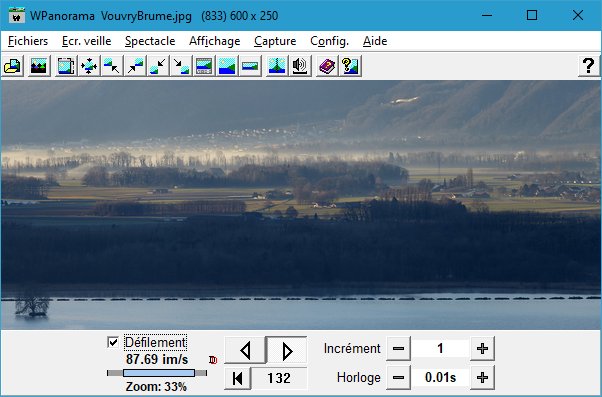Click the arrow-to-lower-left position icon
The height and width of the screenshot is (397, 602).
[x=158, y=66]
